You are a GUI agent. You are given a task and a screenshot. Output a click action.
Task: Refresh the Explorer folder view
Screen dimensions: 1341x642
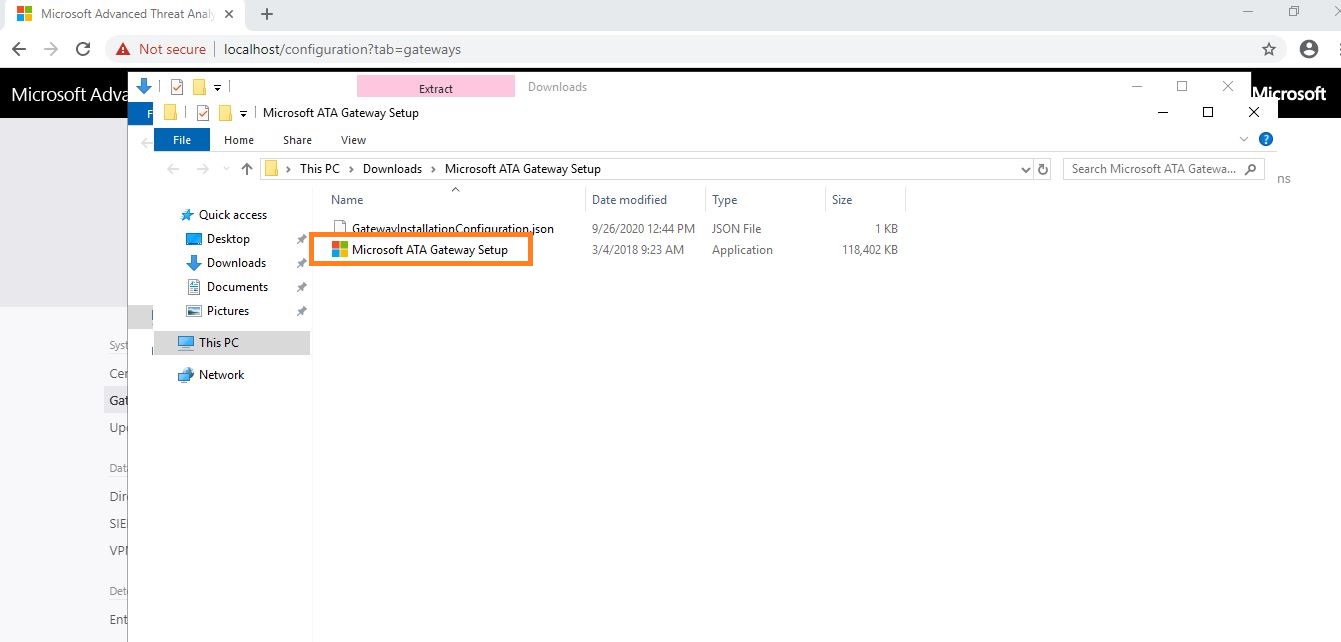1043,169
